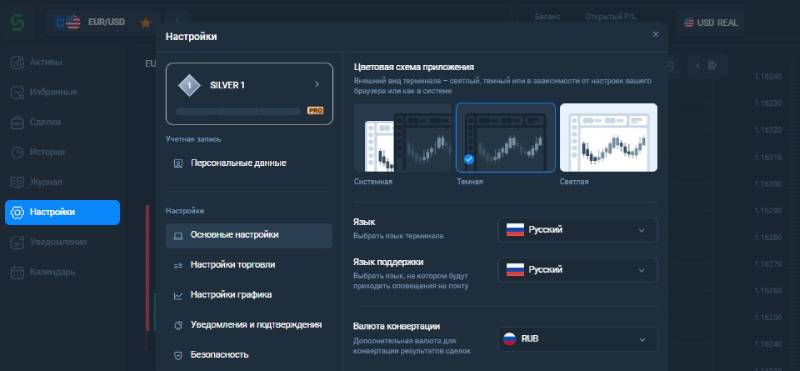Click the Russian flag in Язык поддержки dropdown
This screenshot has height=371, width=800.
515,270
